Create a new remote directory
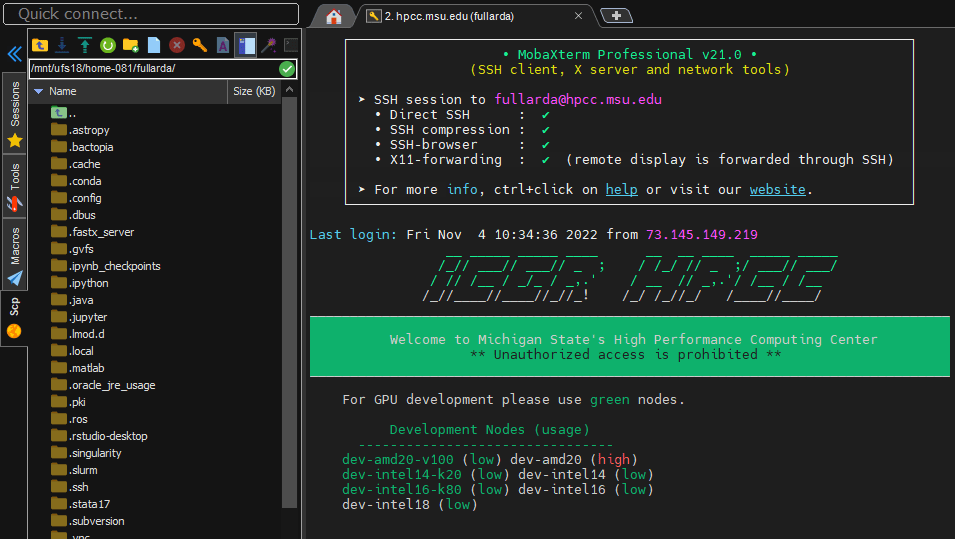The width and height of the screenshot is (955, 539). (130, 45)
